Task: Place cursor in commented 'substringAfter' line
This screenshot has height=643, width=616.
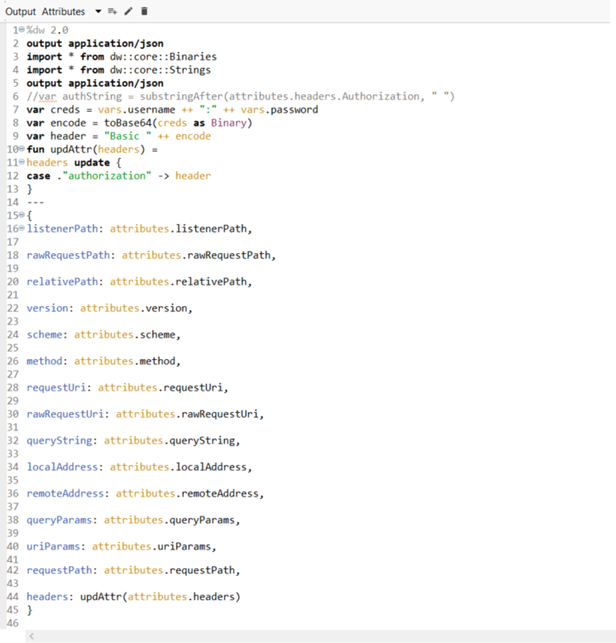Action: [241, 96]
